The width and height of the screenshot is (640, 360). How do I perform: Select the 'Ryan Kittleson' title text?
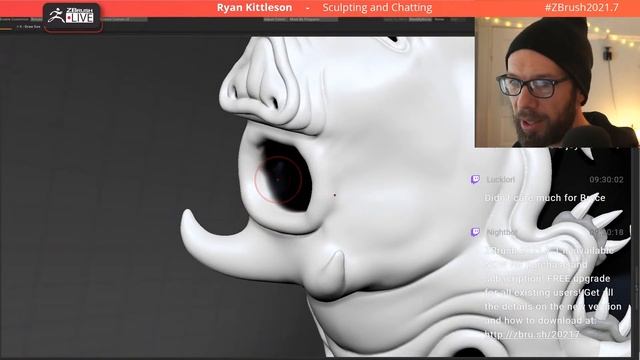pos(254,8)
